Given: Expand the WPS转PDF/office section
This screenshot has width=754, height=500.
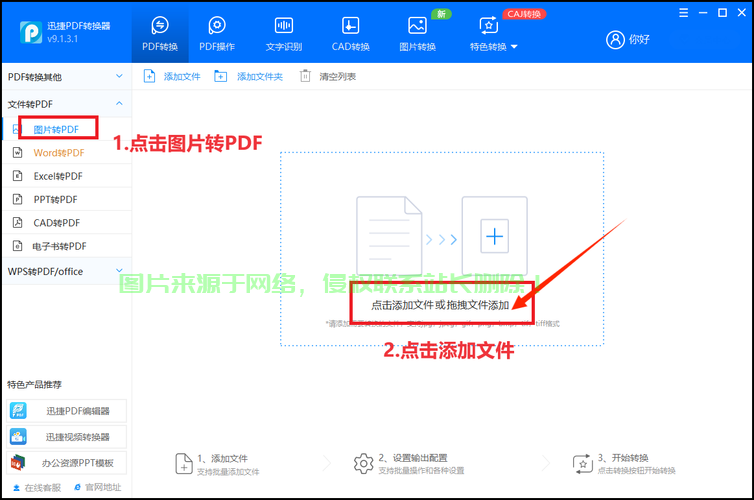Looking at the screenshot, I should (66, 271).
